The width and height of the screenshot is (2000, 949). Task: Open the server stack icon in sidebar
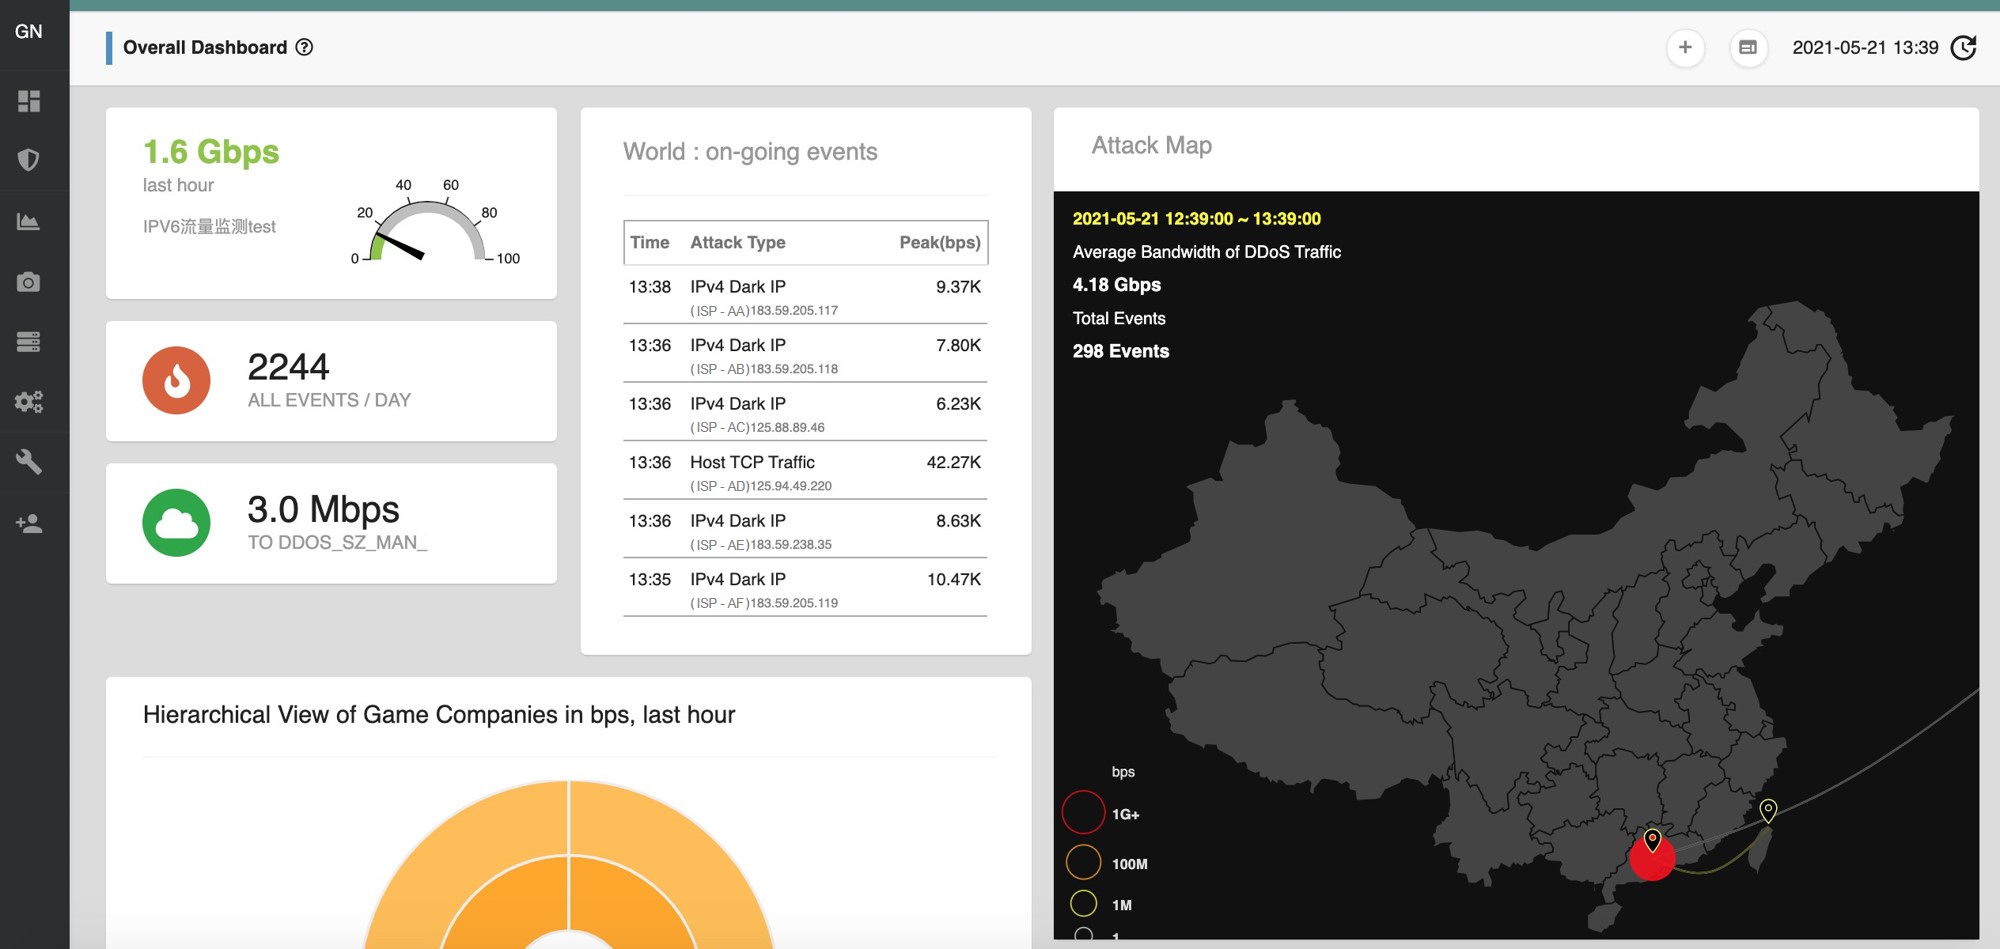coord(29,342)
